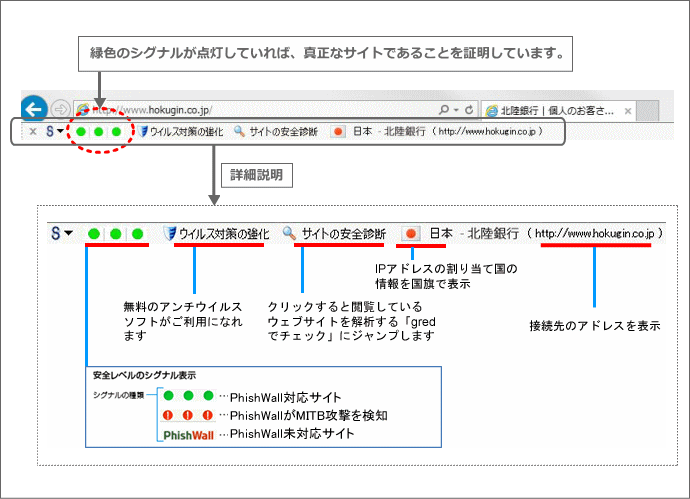This screenshot has height=499, width=690.
Task: Click the greyed-out browser Forward arrow
Action: (60, 109)
